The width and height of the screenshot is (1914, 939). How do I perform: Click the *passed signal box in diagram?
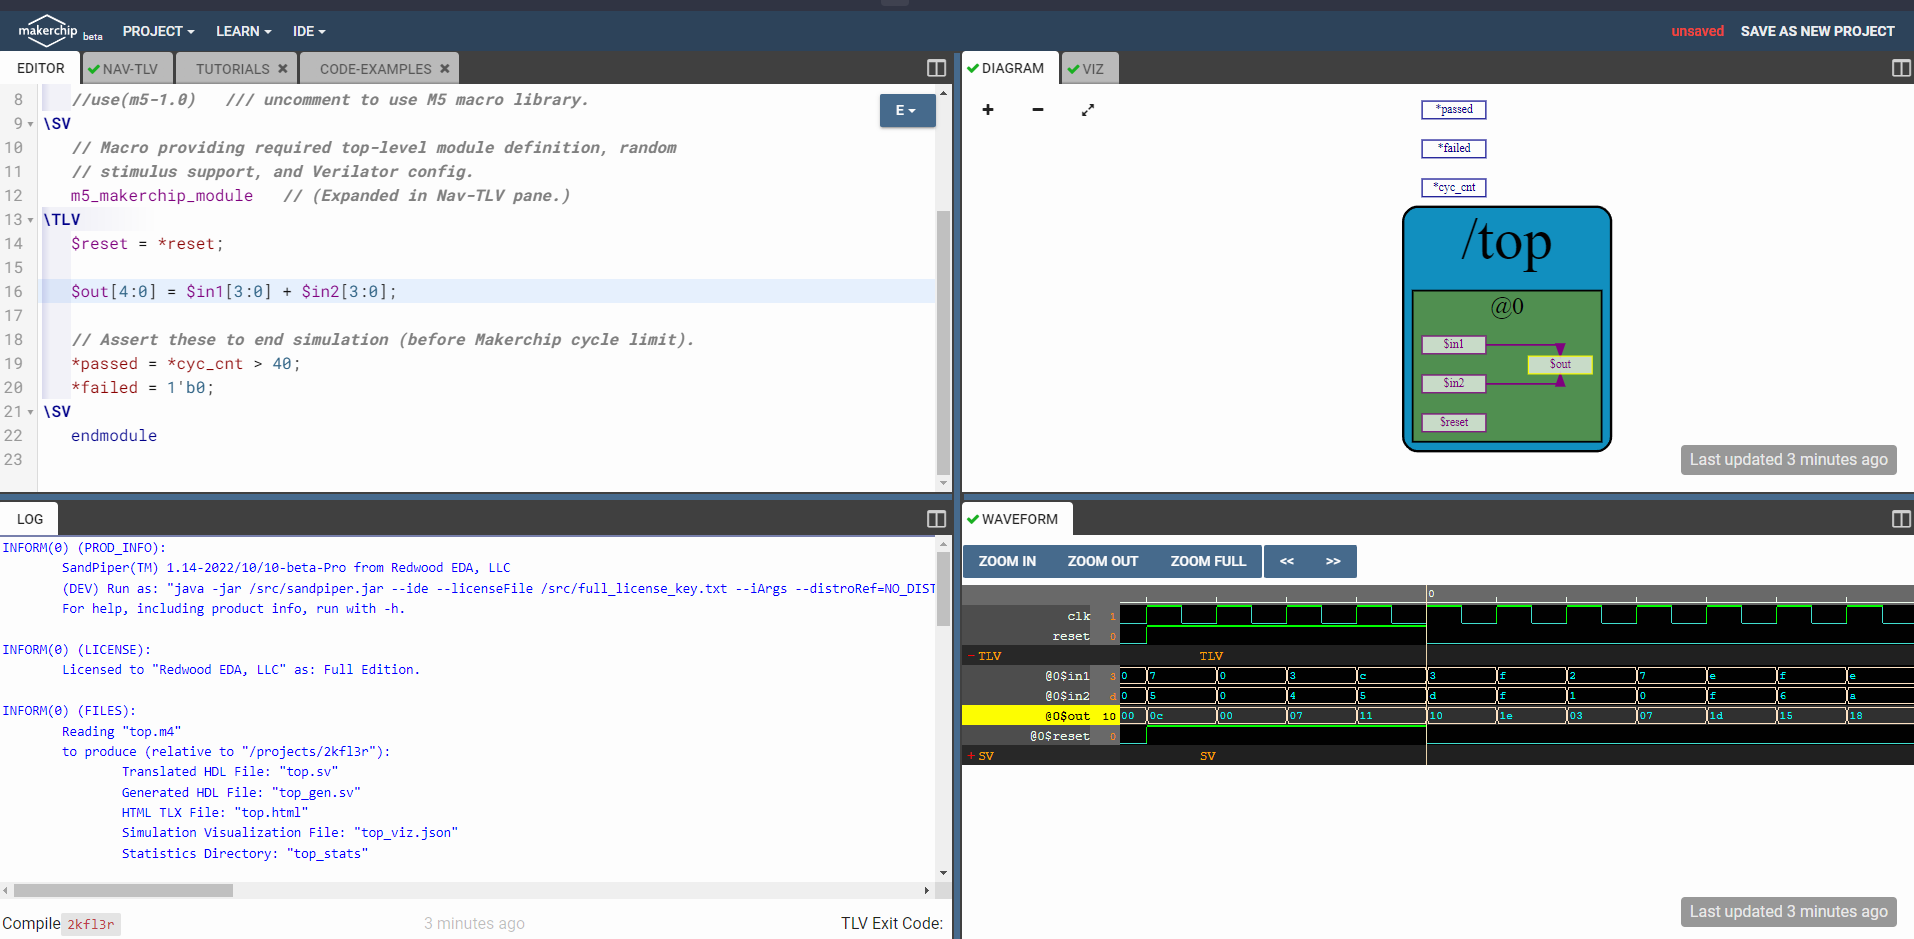click(1454, 110)
